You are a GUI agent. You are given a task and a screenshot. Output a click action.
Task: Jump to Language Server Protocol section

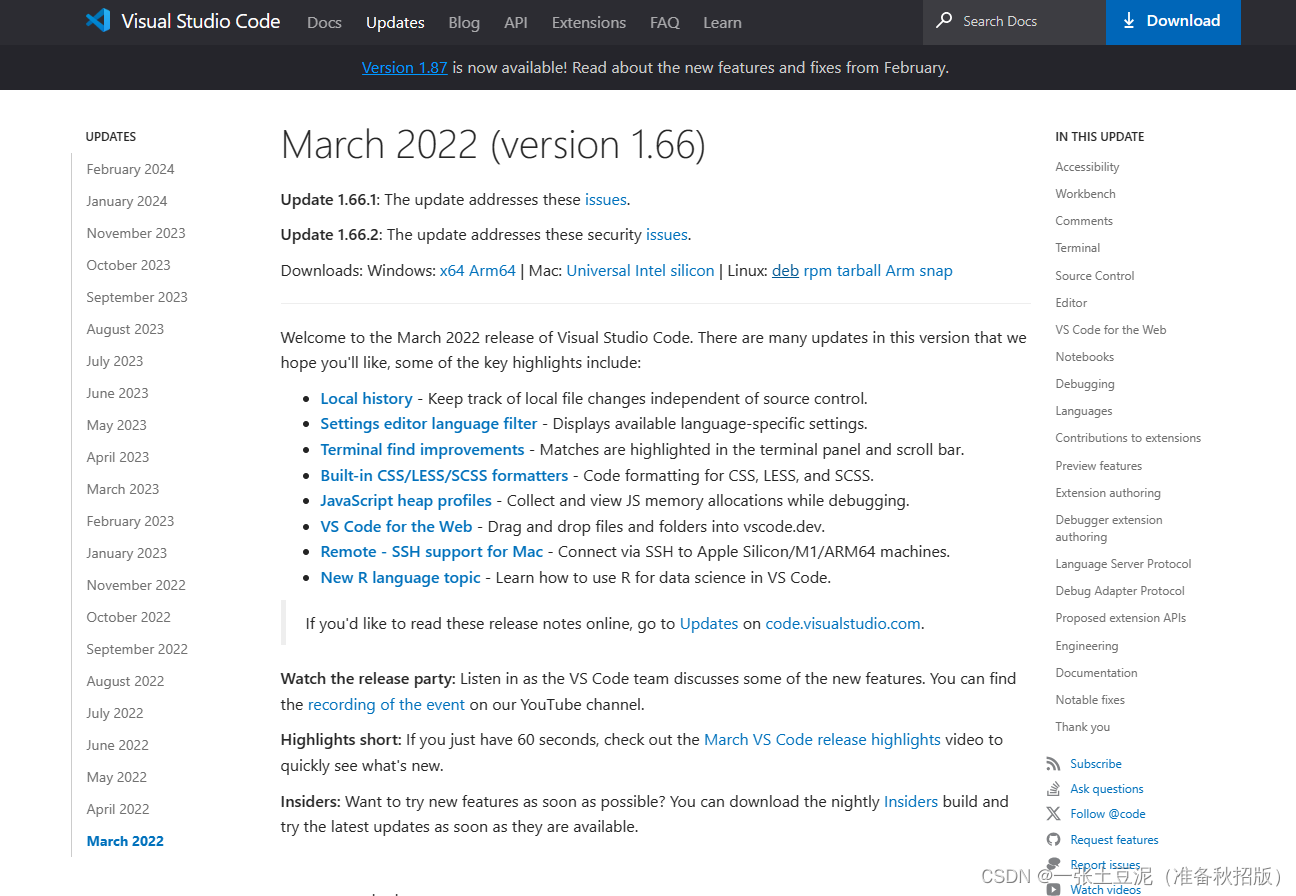click(1123, 564)
